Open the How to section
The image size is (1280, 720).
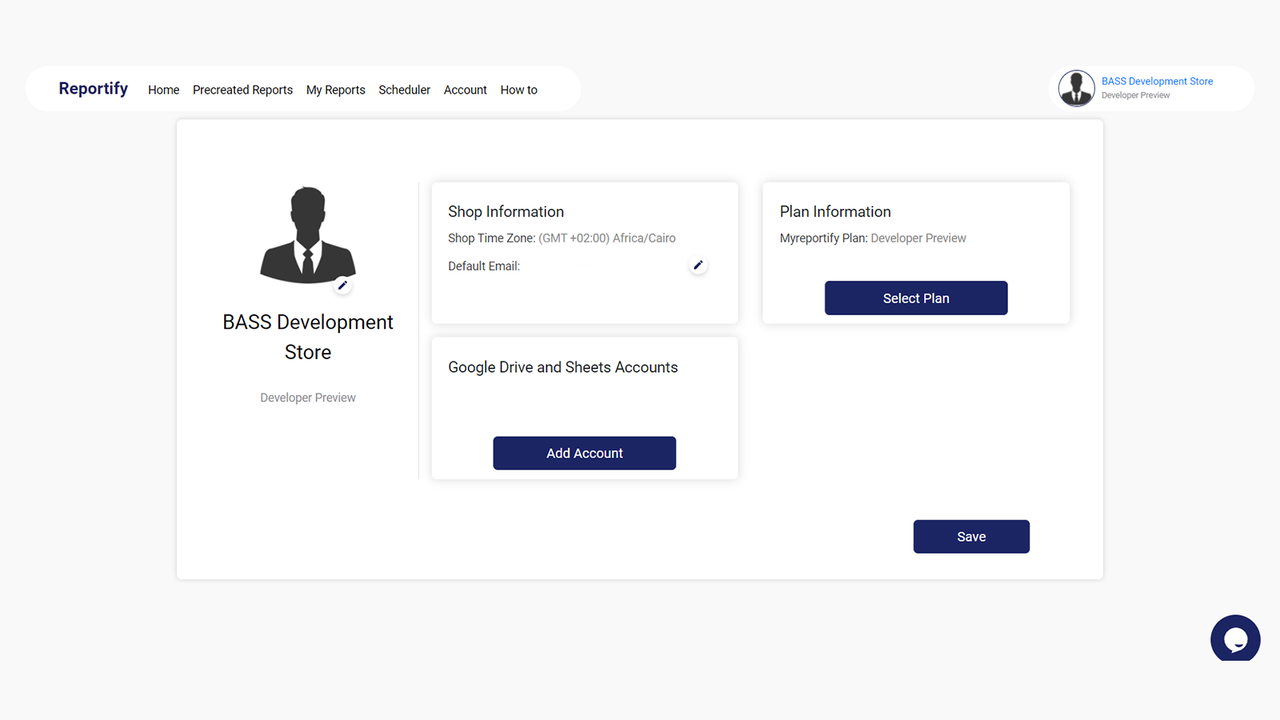519,90
